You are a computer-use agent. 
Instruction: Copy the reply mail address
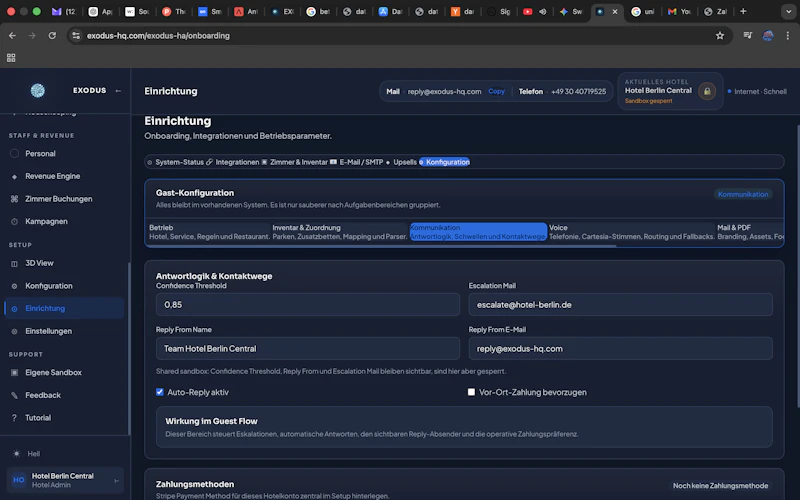click(496, 91)
